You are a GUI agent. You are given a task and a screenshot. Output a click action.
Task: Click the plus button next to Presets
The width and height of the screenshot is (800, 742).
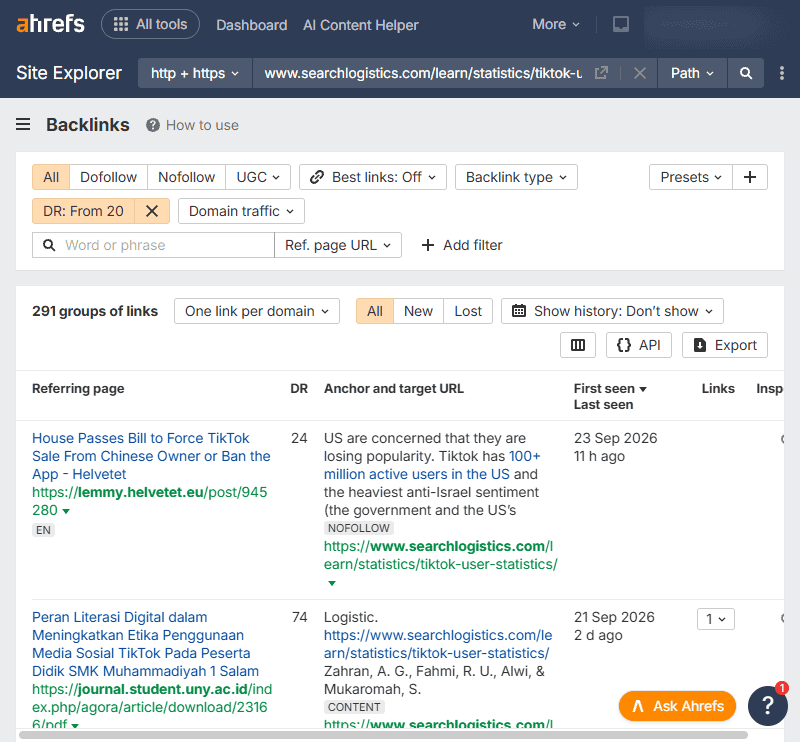coord(749,177)
